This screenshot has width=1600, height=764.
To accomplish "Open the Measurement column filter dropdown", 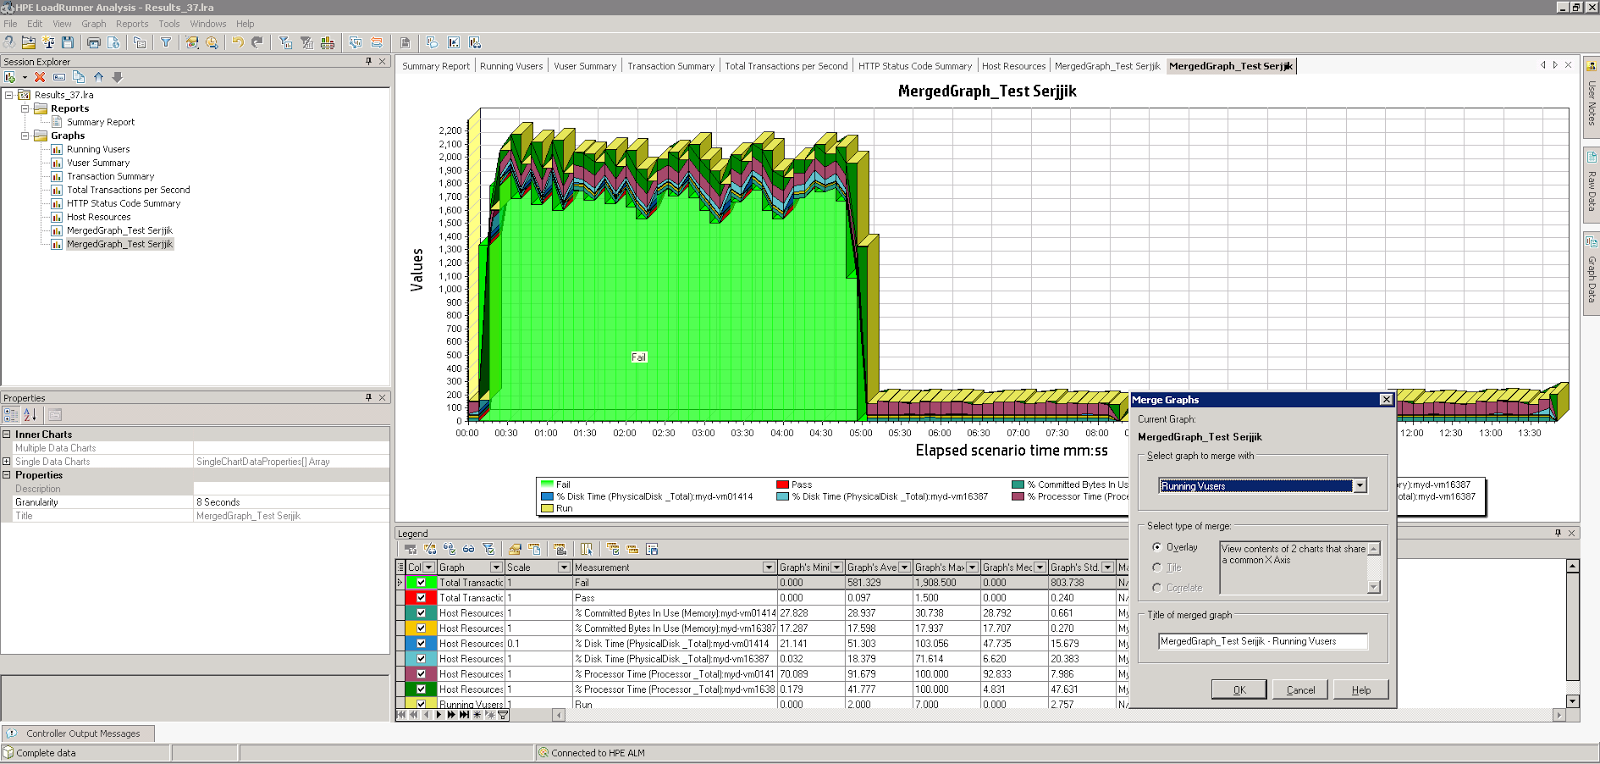I will click(x=769, y=567).
